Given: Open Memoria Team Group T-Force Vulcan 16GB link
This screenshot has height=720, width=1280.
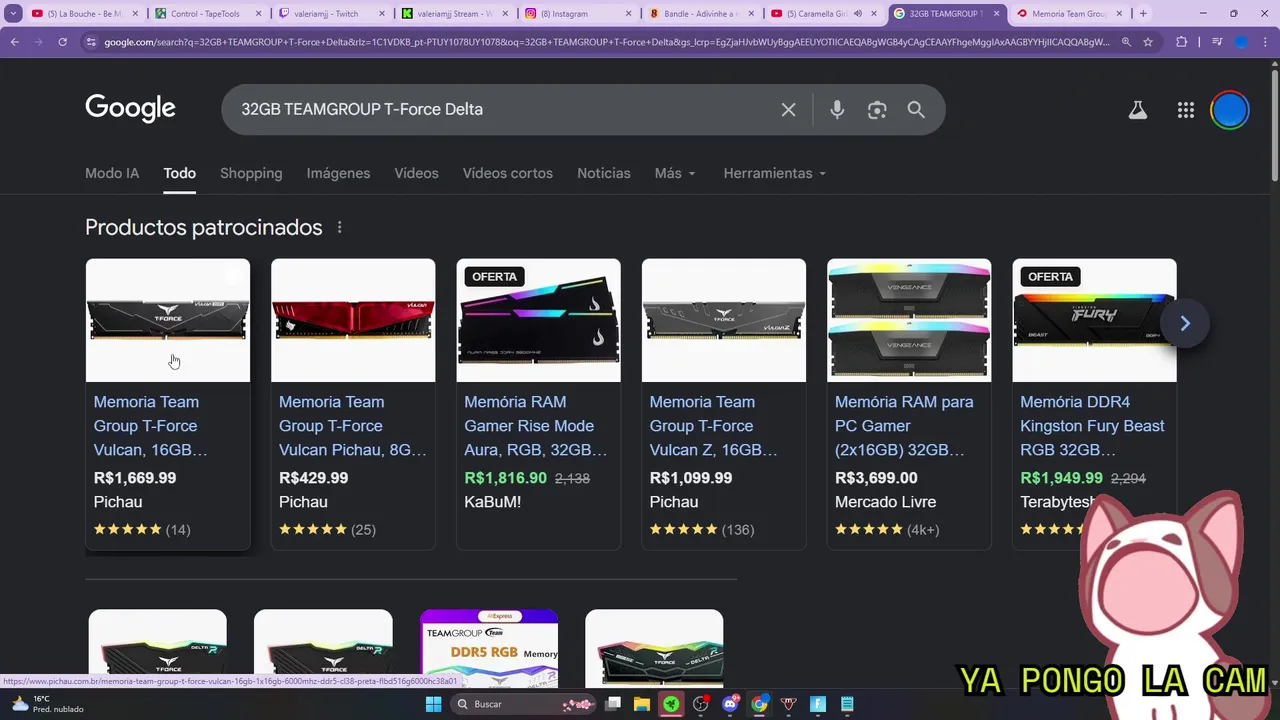Looking at the screenshot, I should coord(150,426).
